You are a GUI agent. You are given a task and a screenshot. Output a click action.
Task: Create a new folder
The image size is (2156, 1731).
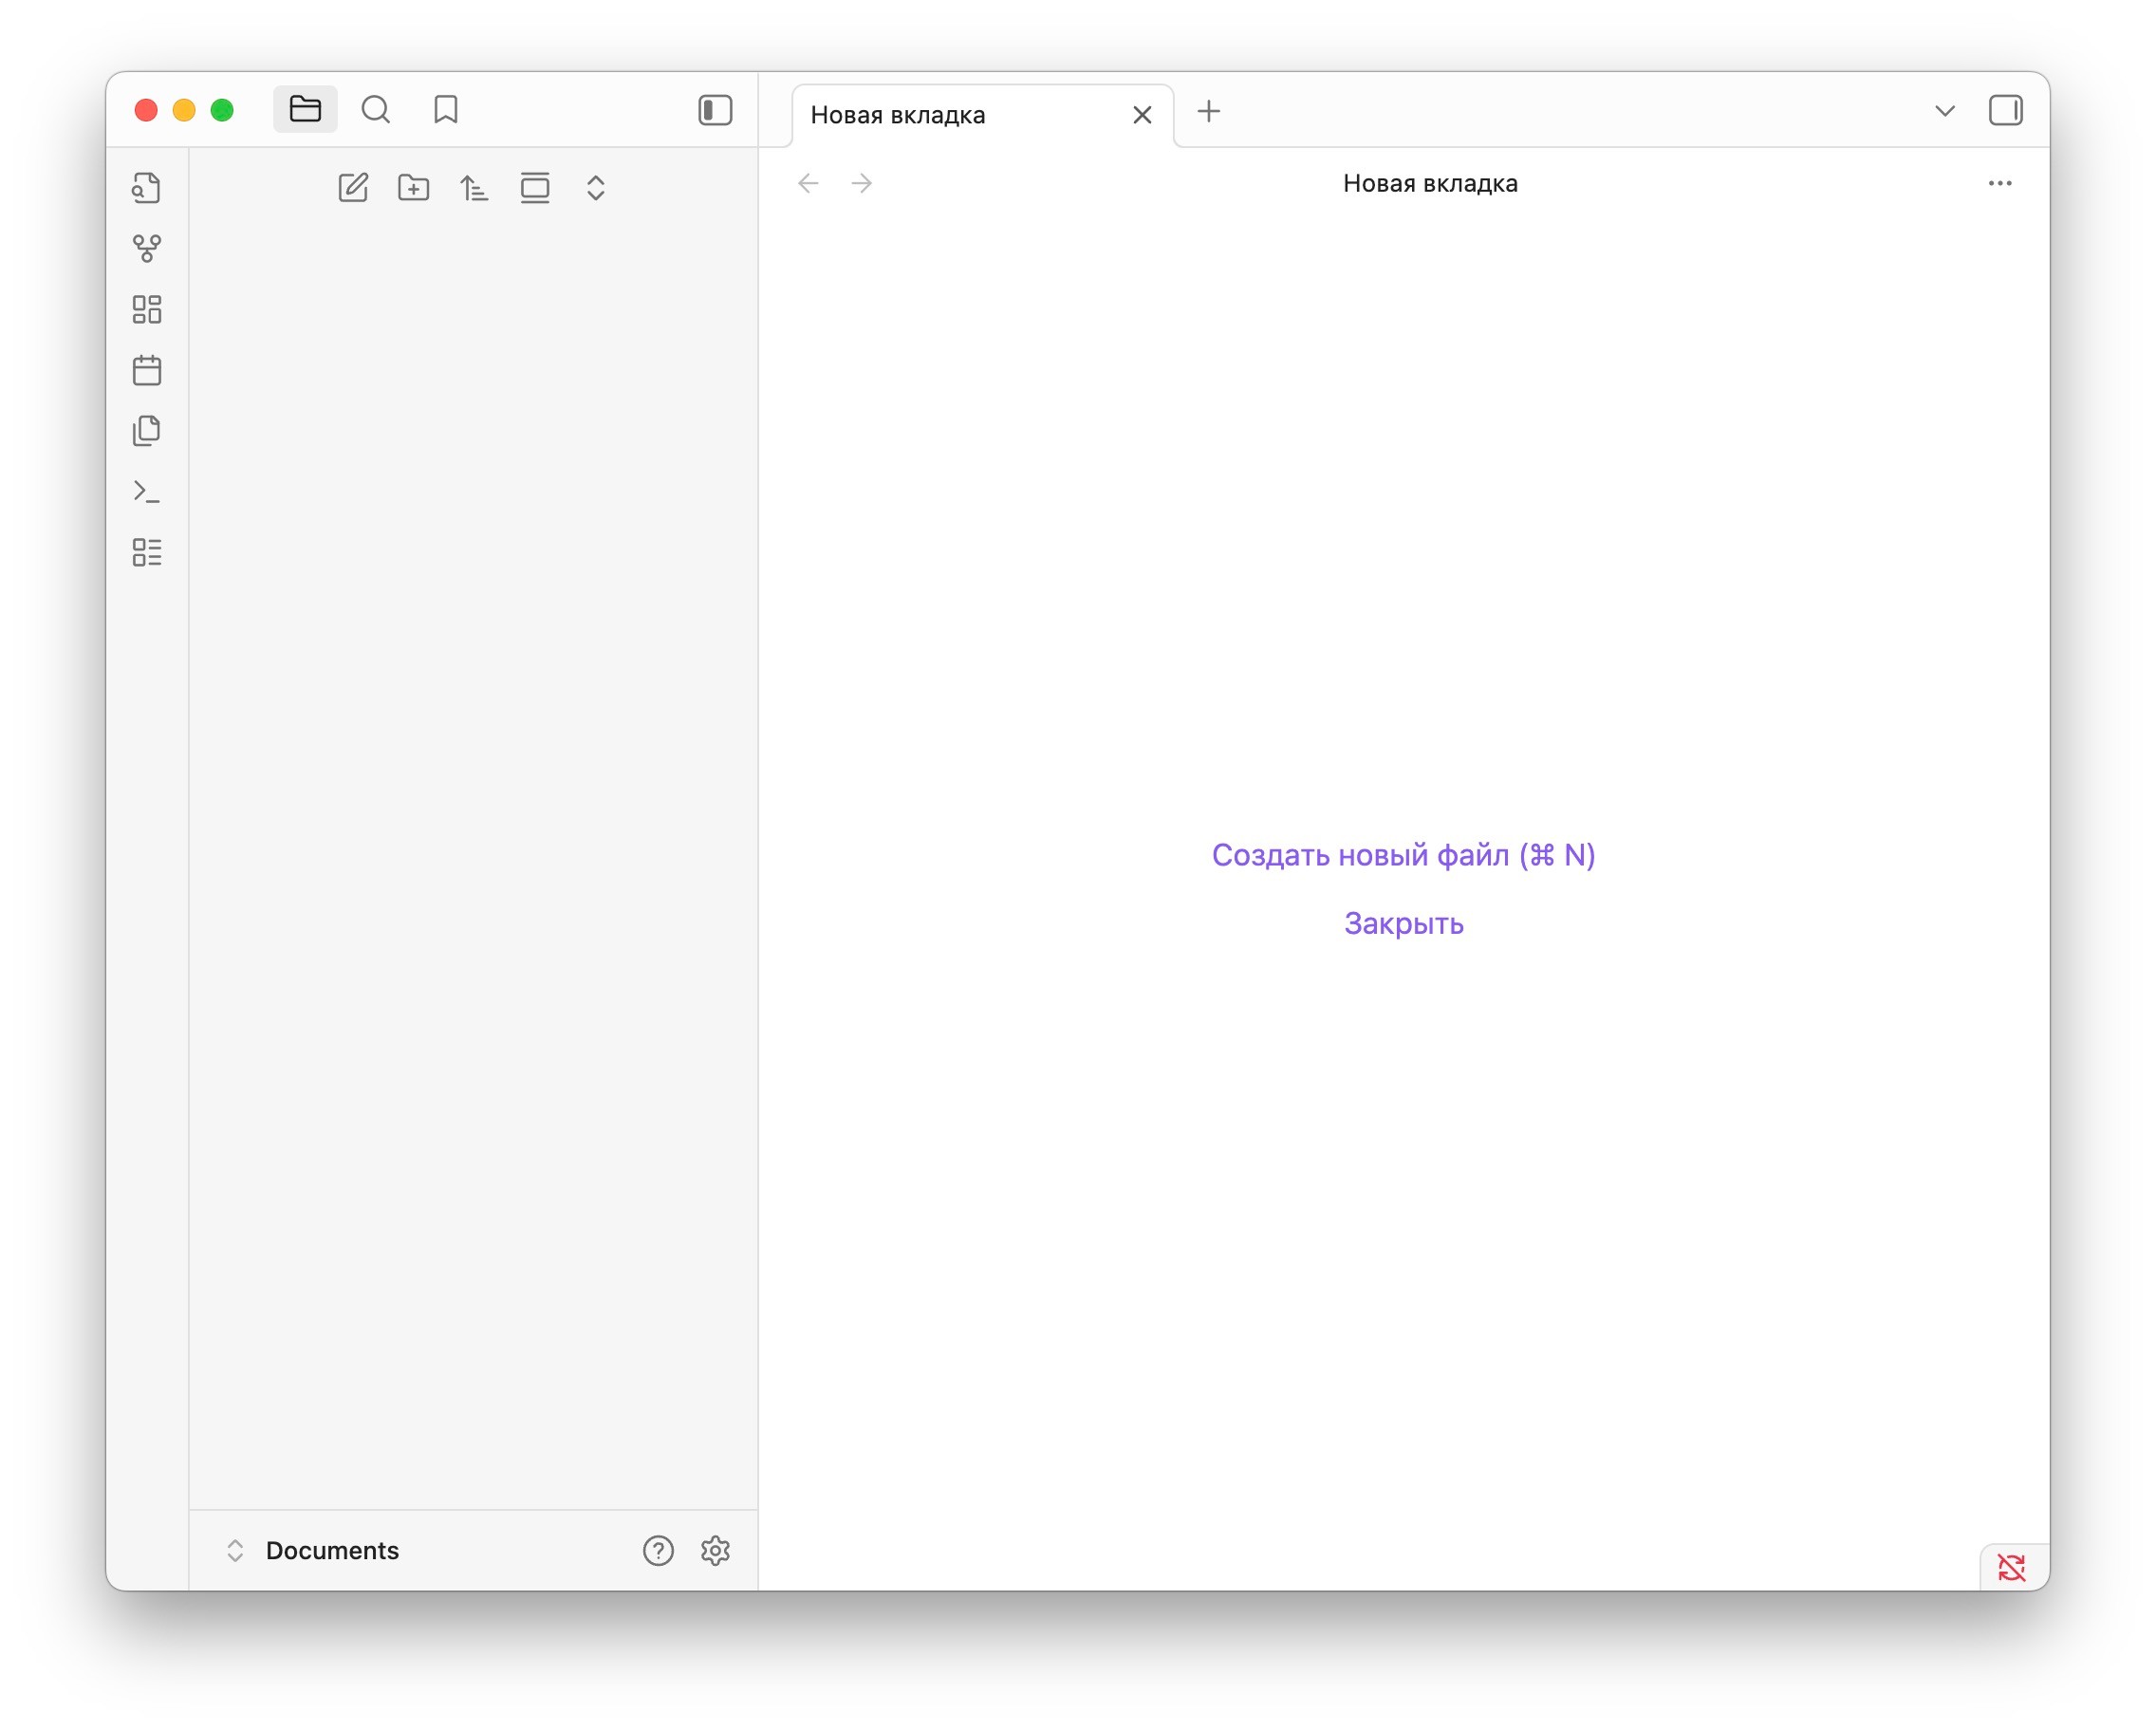(x=414, y=188)
